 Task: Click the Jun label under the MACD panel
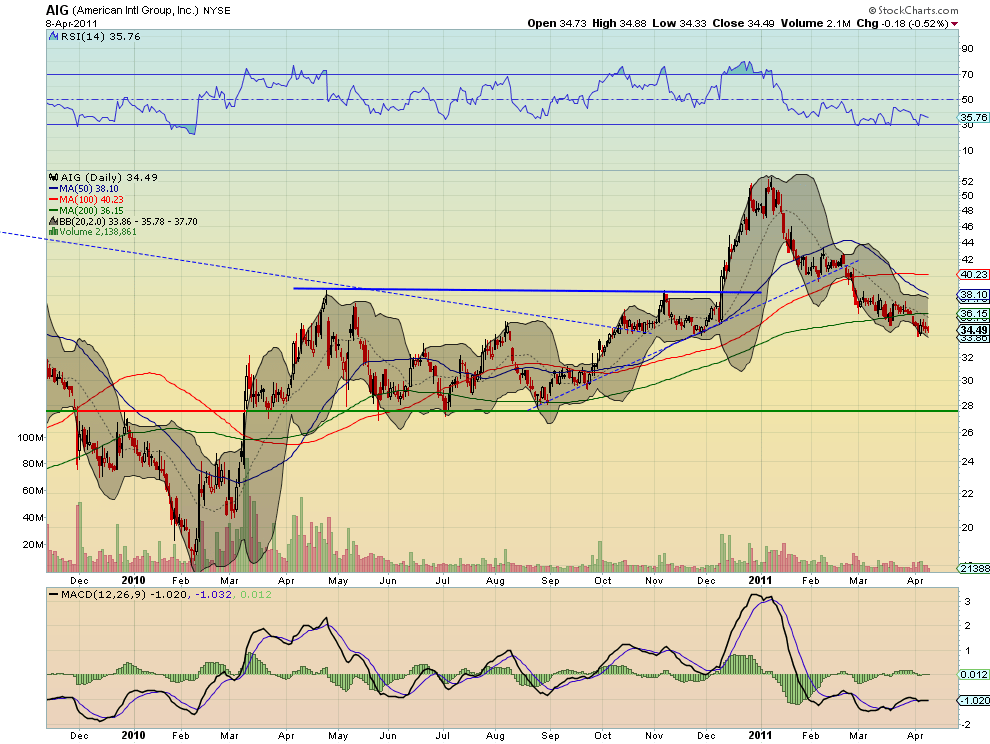pos(388,735)
